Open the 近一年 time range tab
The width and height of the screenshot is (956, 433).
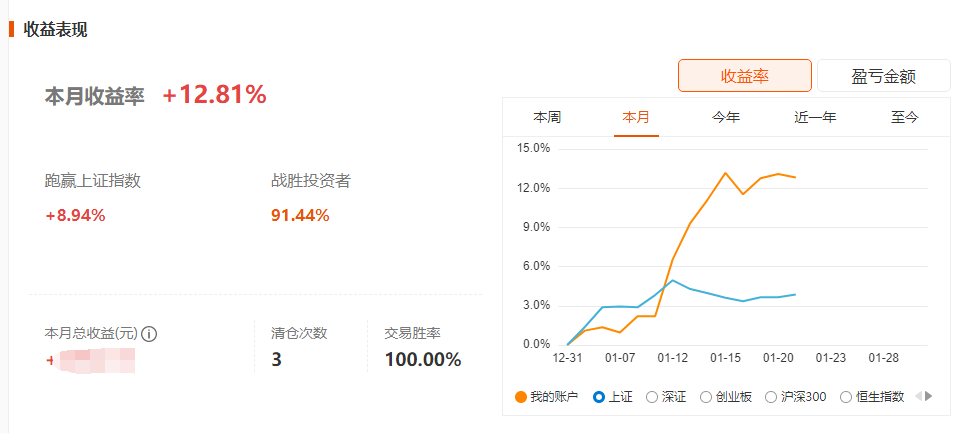tap(815, 117)
